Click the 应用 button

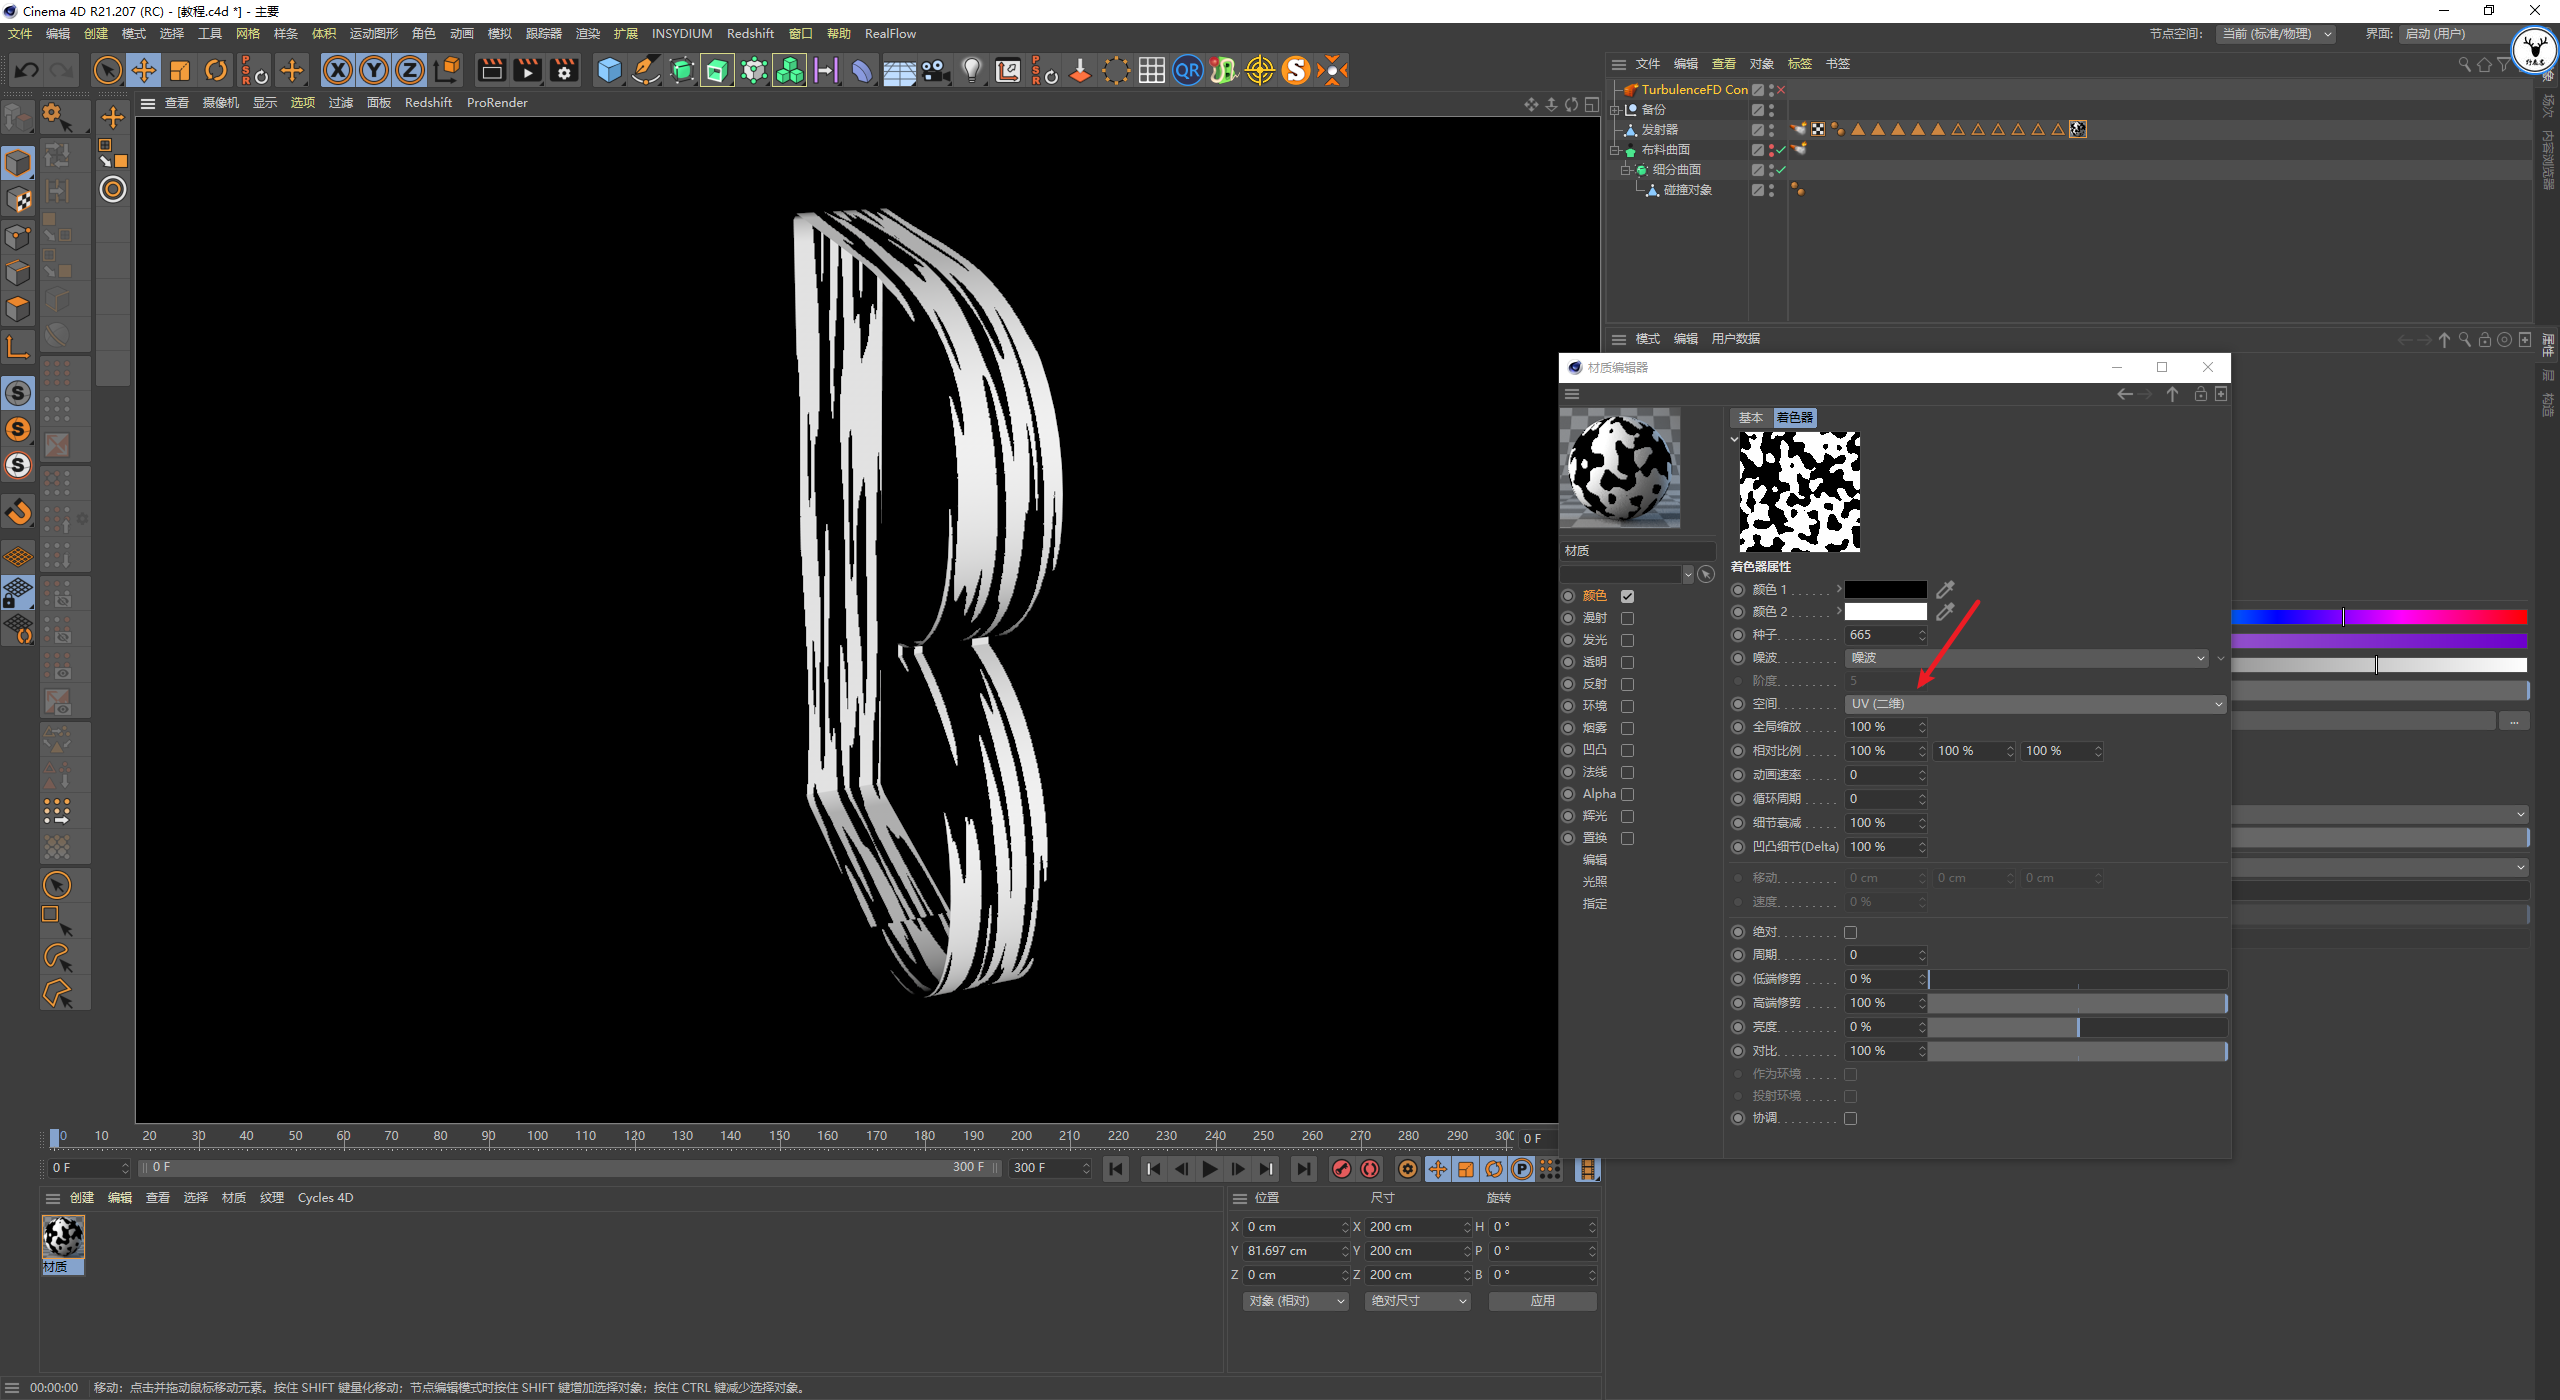coord(1542,1301)
